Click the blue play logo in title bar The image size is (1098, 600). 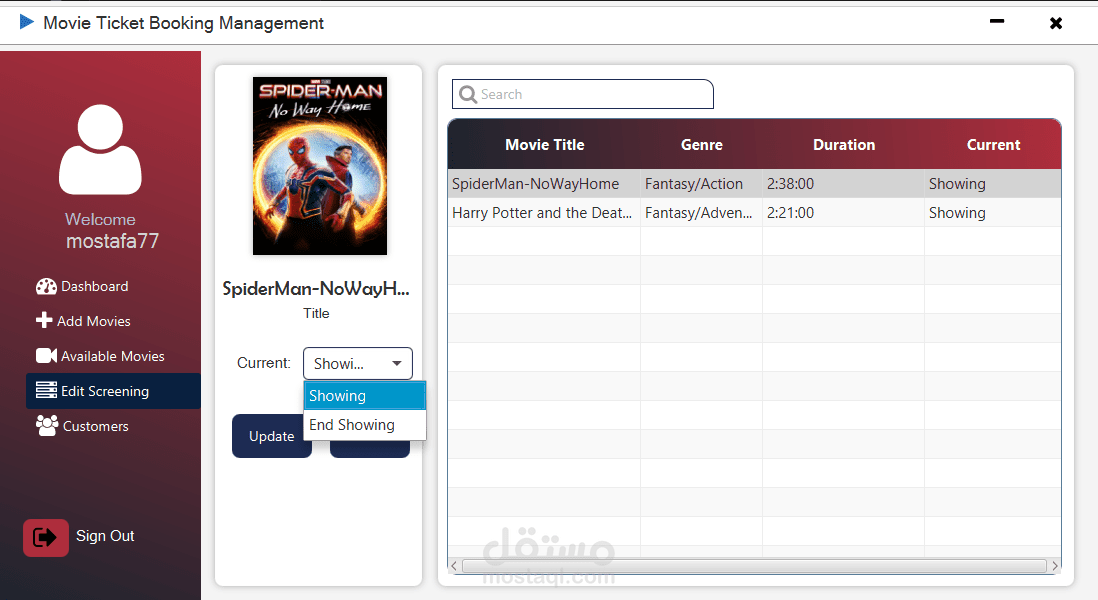point(27,22)
